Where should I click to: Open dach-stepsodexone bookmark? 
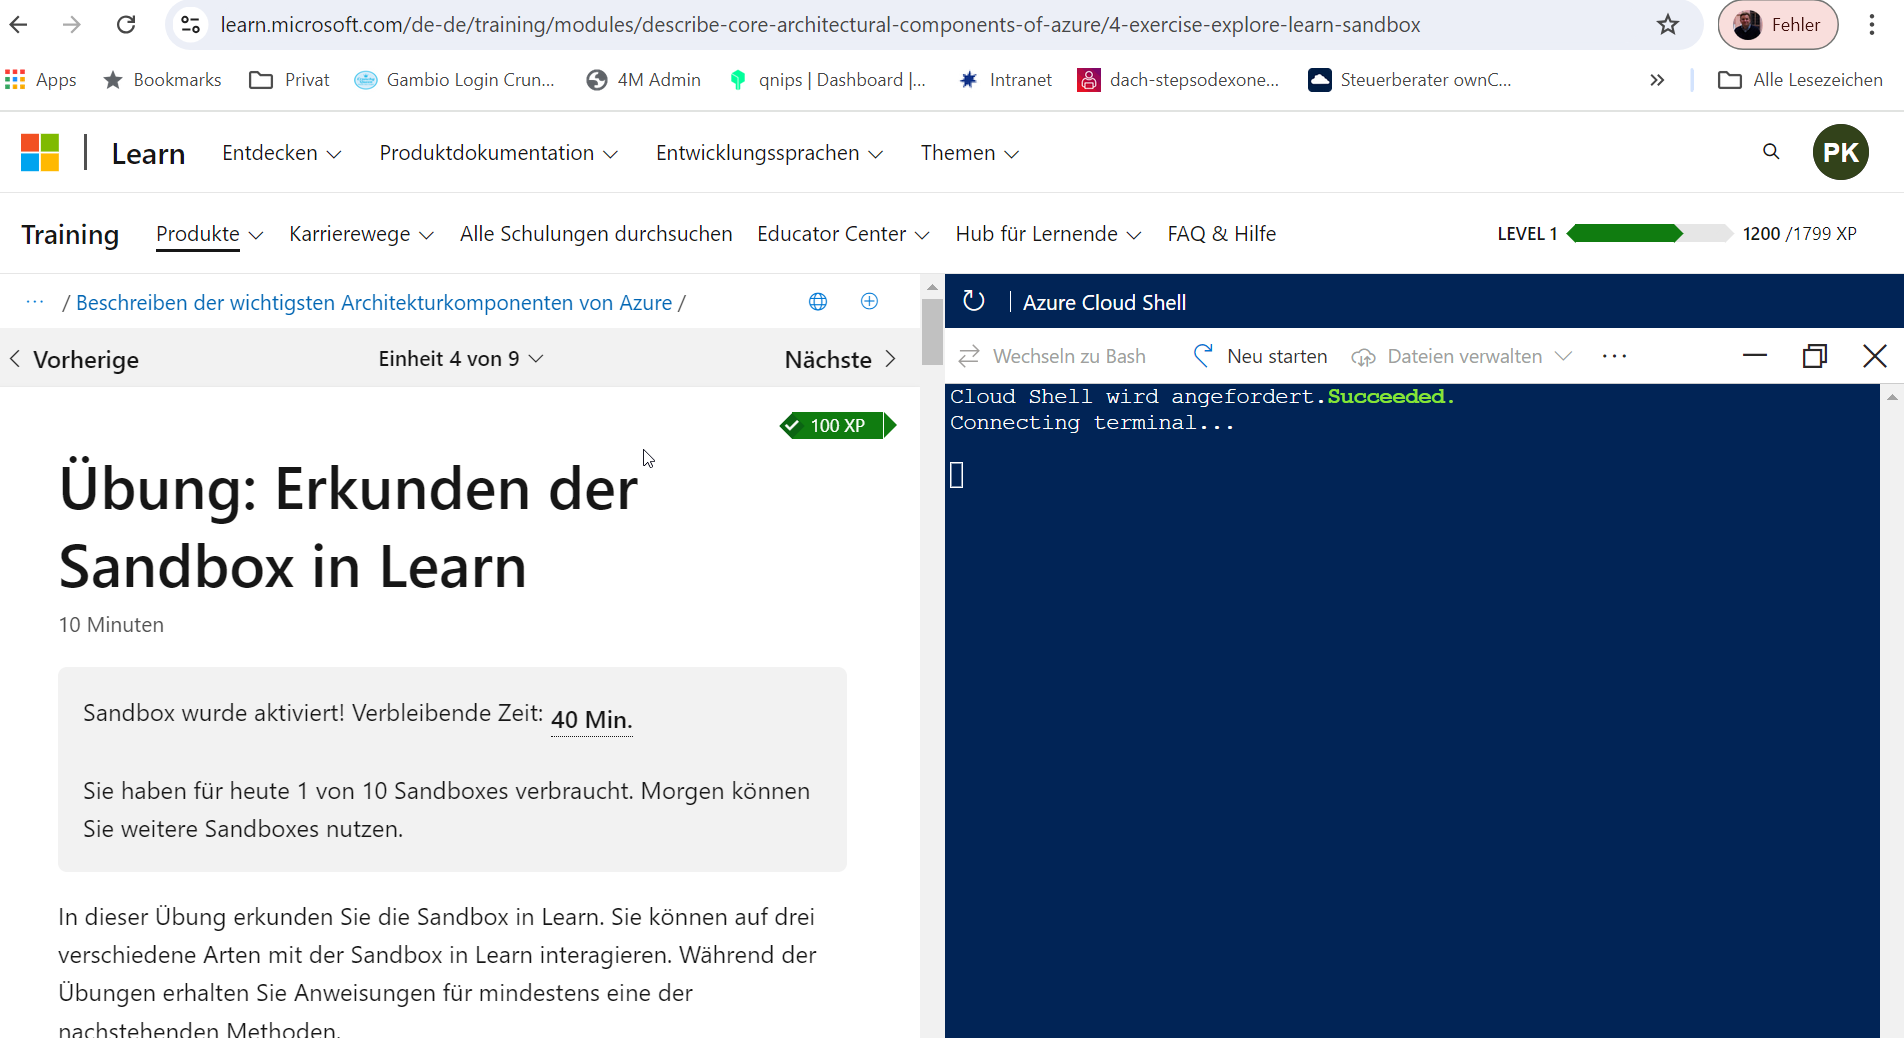(x=1178, y=80)
